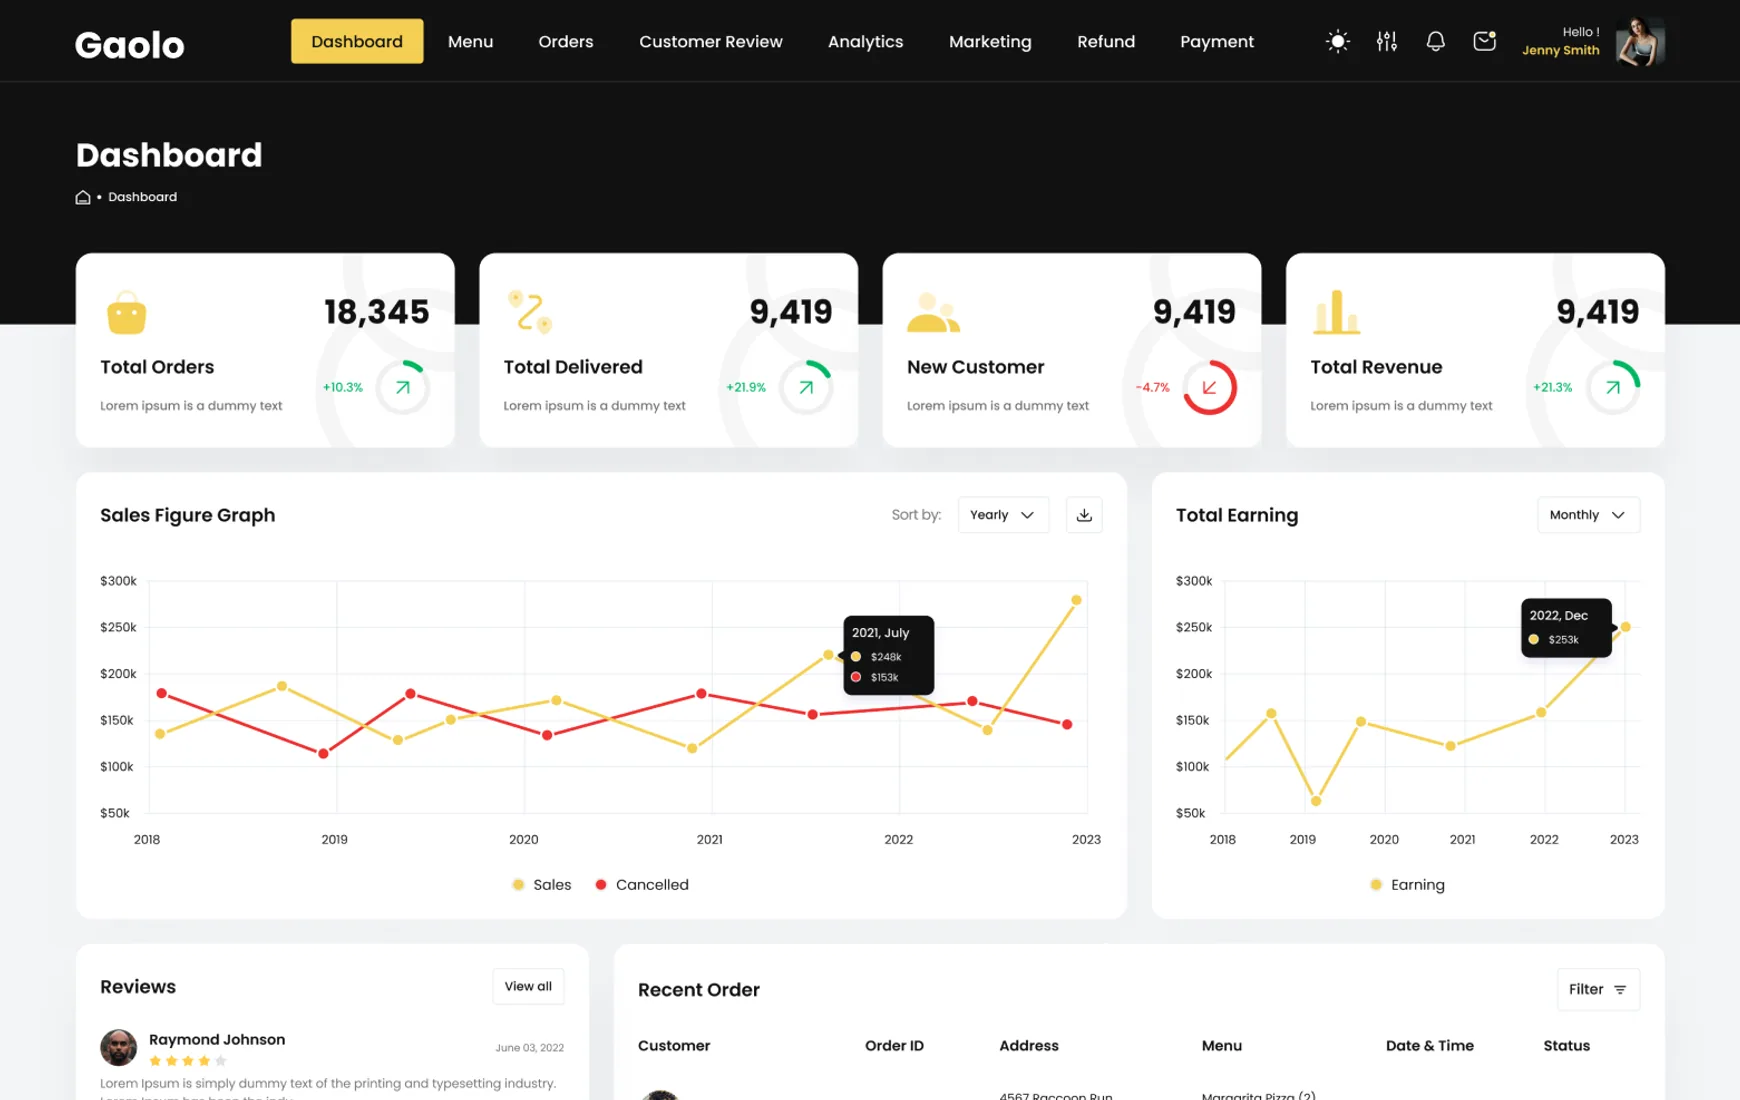This screenshot has width=1740, height=1100.
Task: Click 2021, July sales data point
Action: (x=828, y=655)
